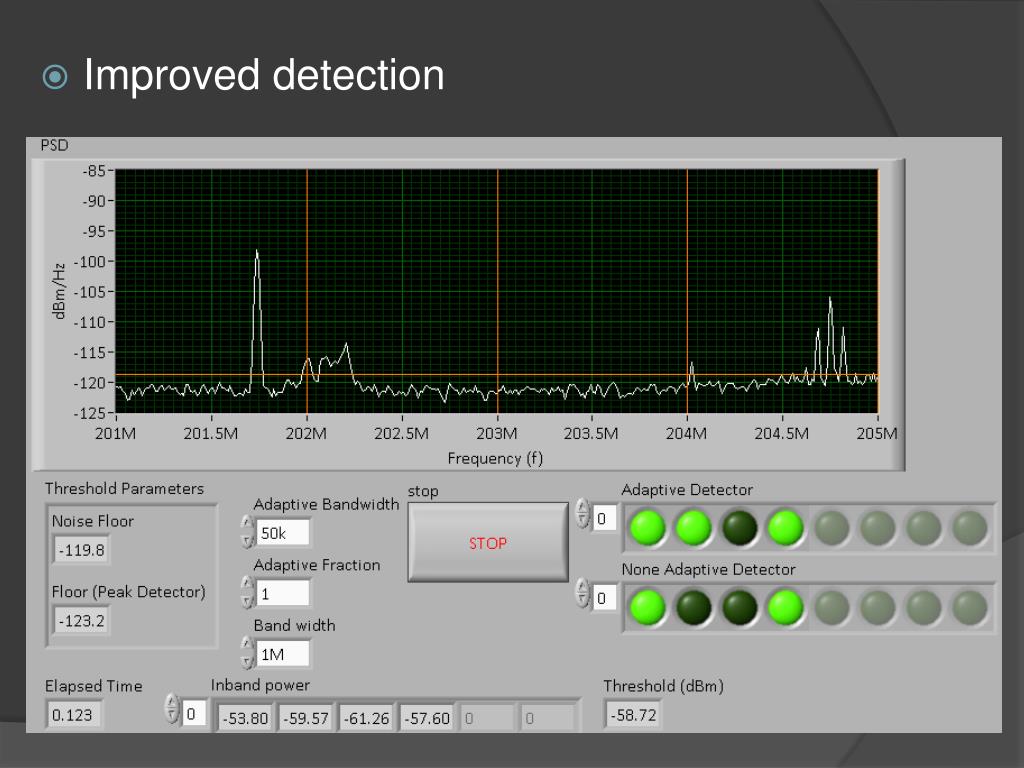Click third dark None Adaptive Detector LED

pos(739,607)
